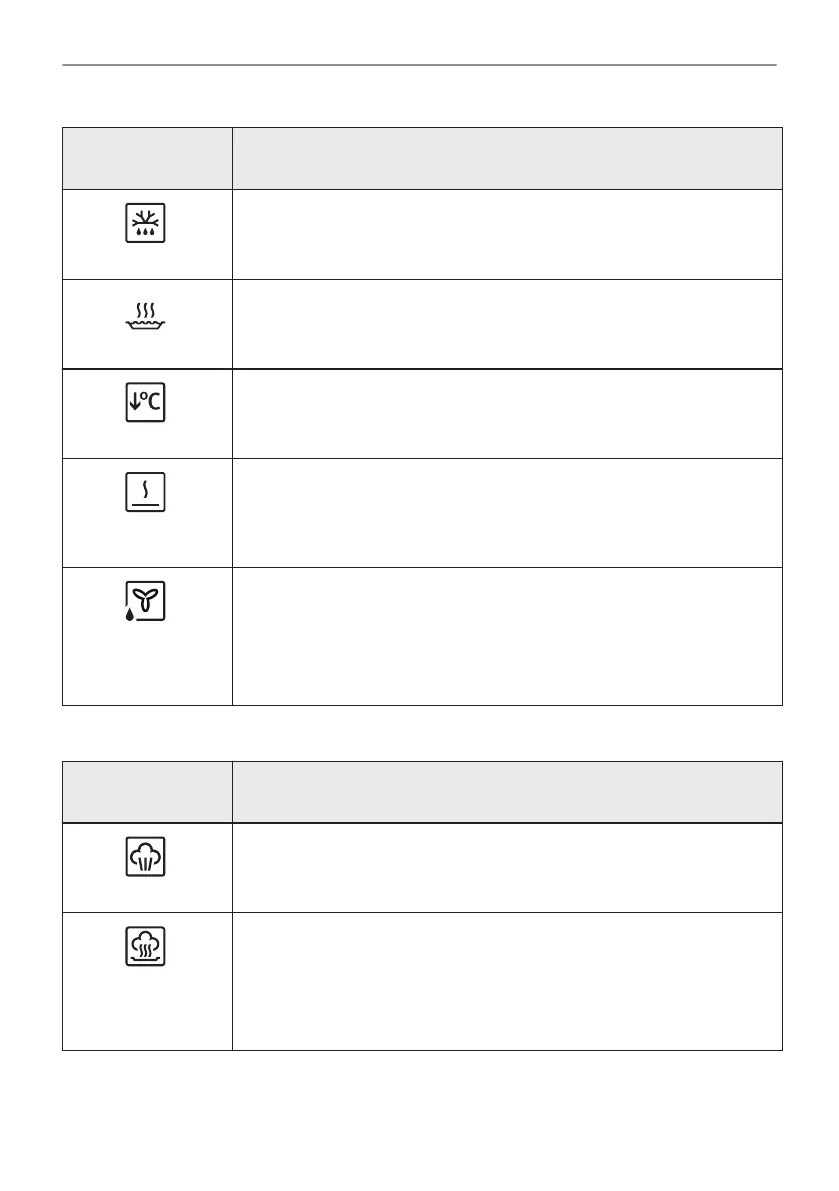
Task: Select the bottom heat single-steam-line icon
Action: pyautogui.click(x=145, y=491)
